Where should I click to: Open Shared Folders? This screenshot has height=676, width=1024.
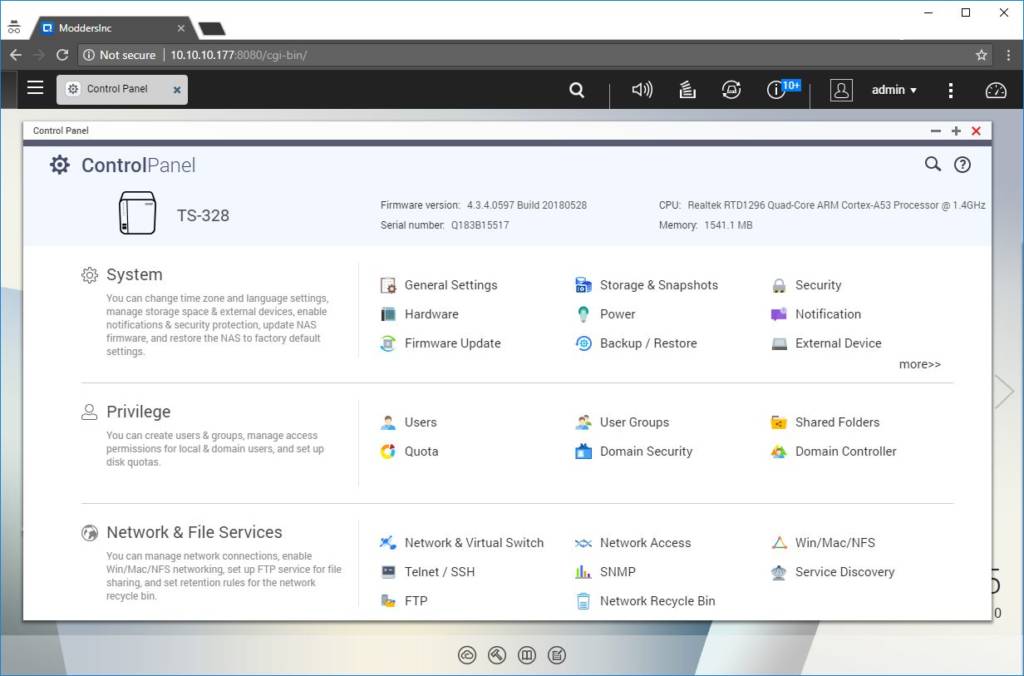click(825, 423)
